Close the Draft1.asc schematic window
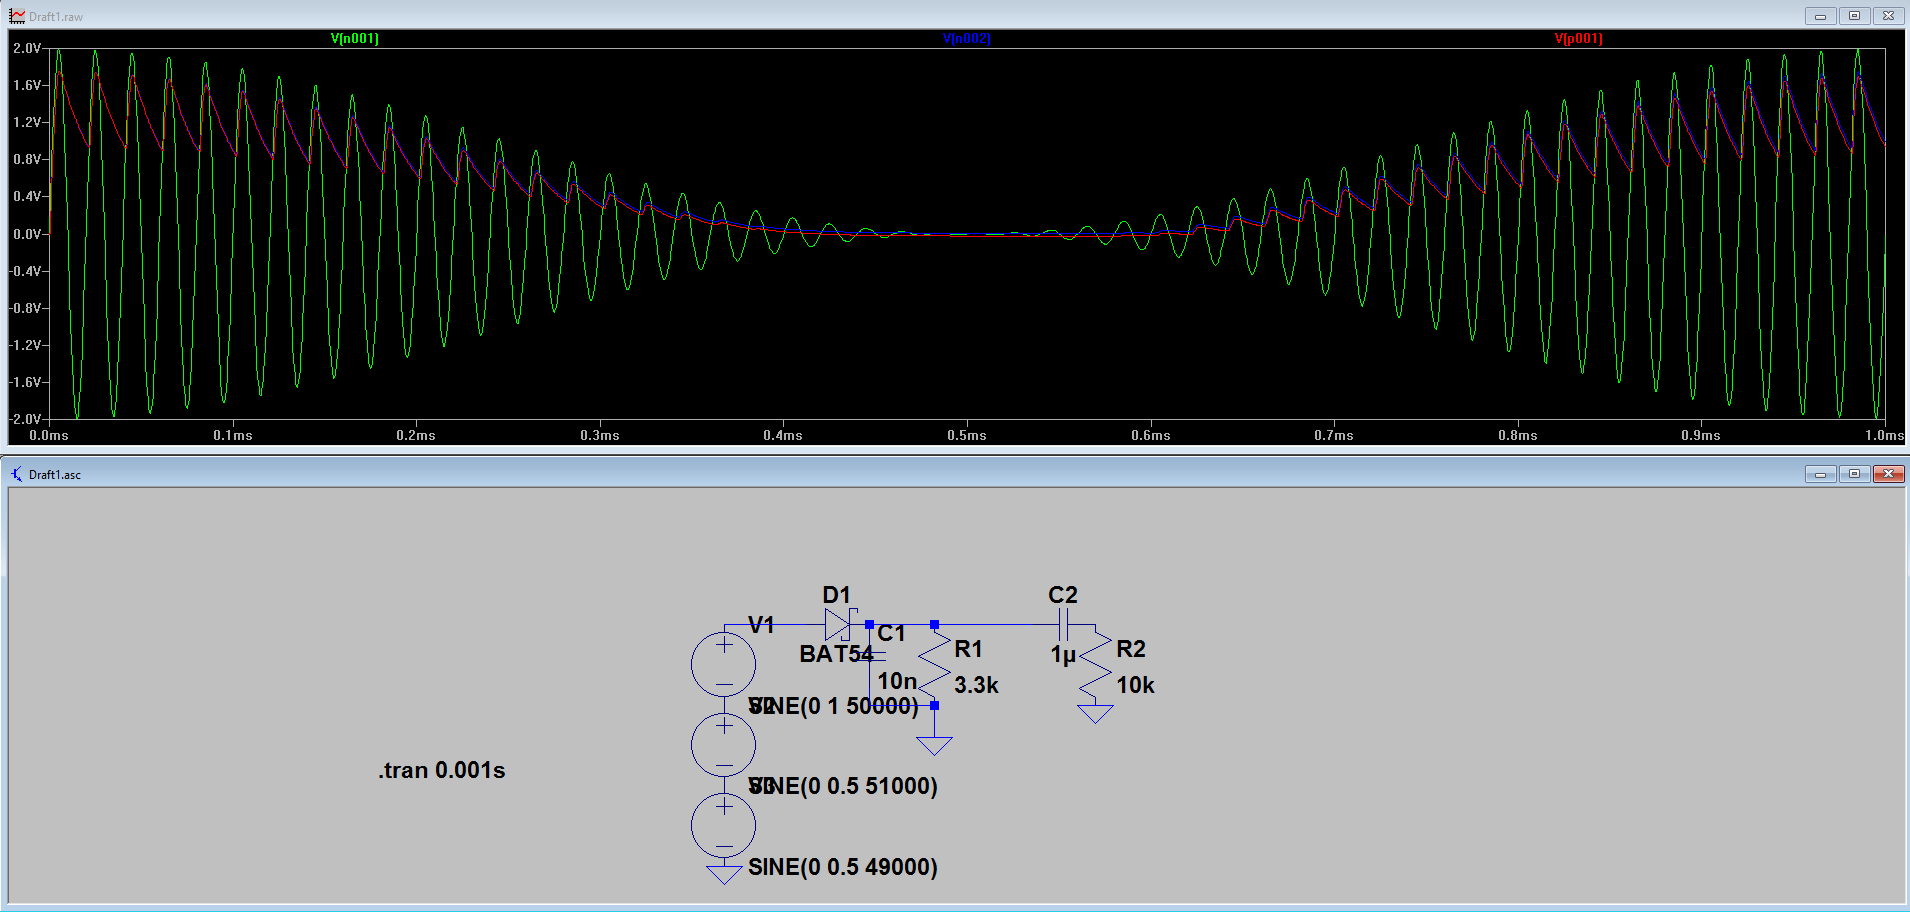The image size is (1910, 912). pyautogui.click(x=1888, y=474)
